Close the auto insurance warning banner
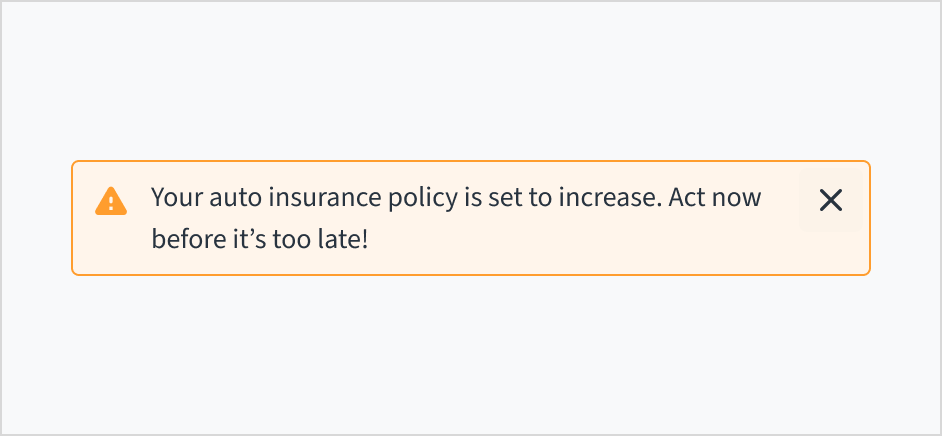 click(830, 201)
